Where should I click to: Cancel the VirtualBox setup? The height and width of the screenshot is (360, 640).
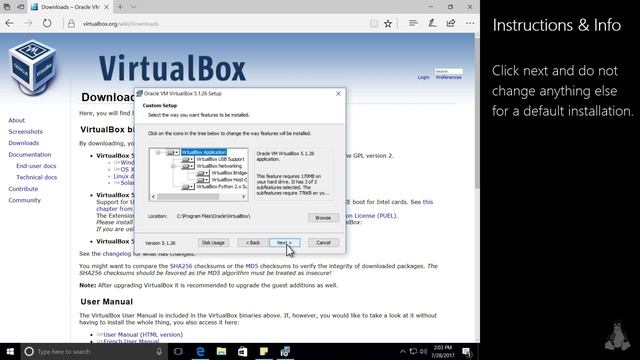click(x=323, y=243)
